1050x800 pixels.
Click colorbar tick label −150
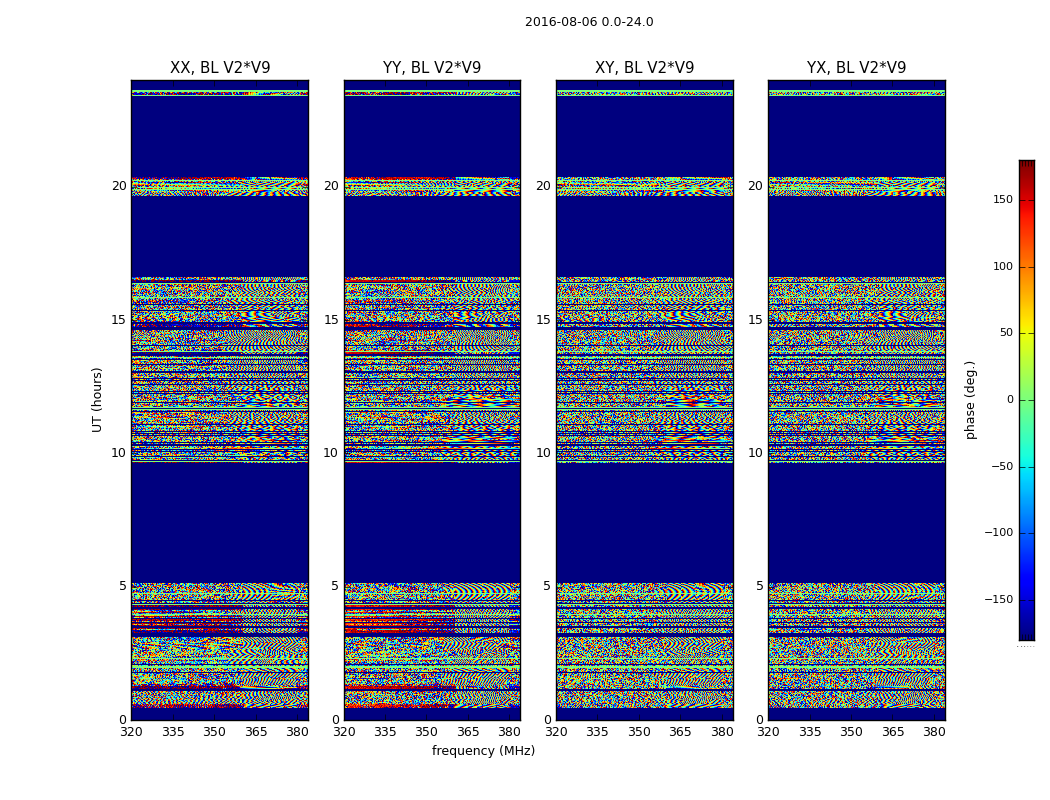click(x=998, y=599)
